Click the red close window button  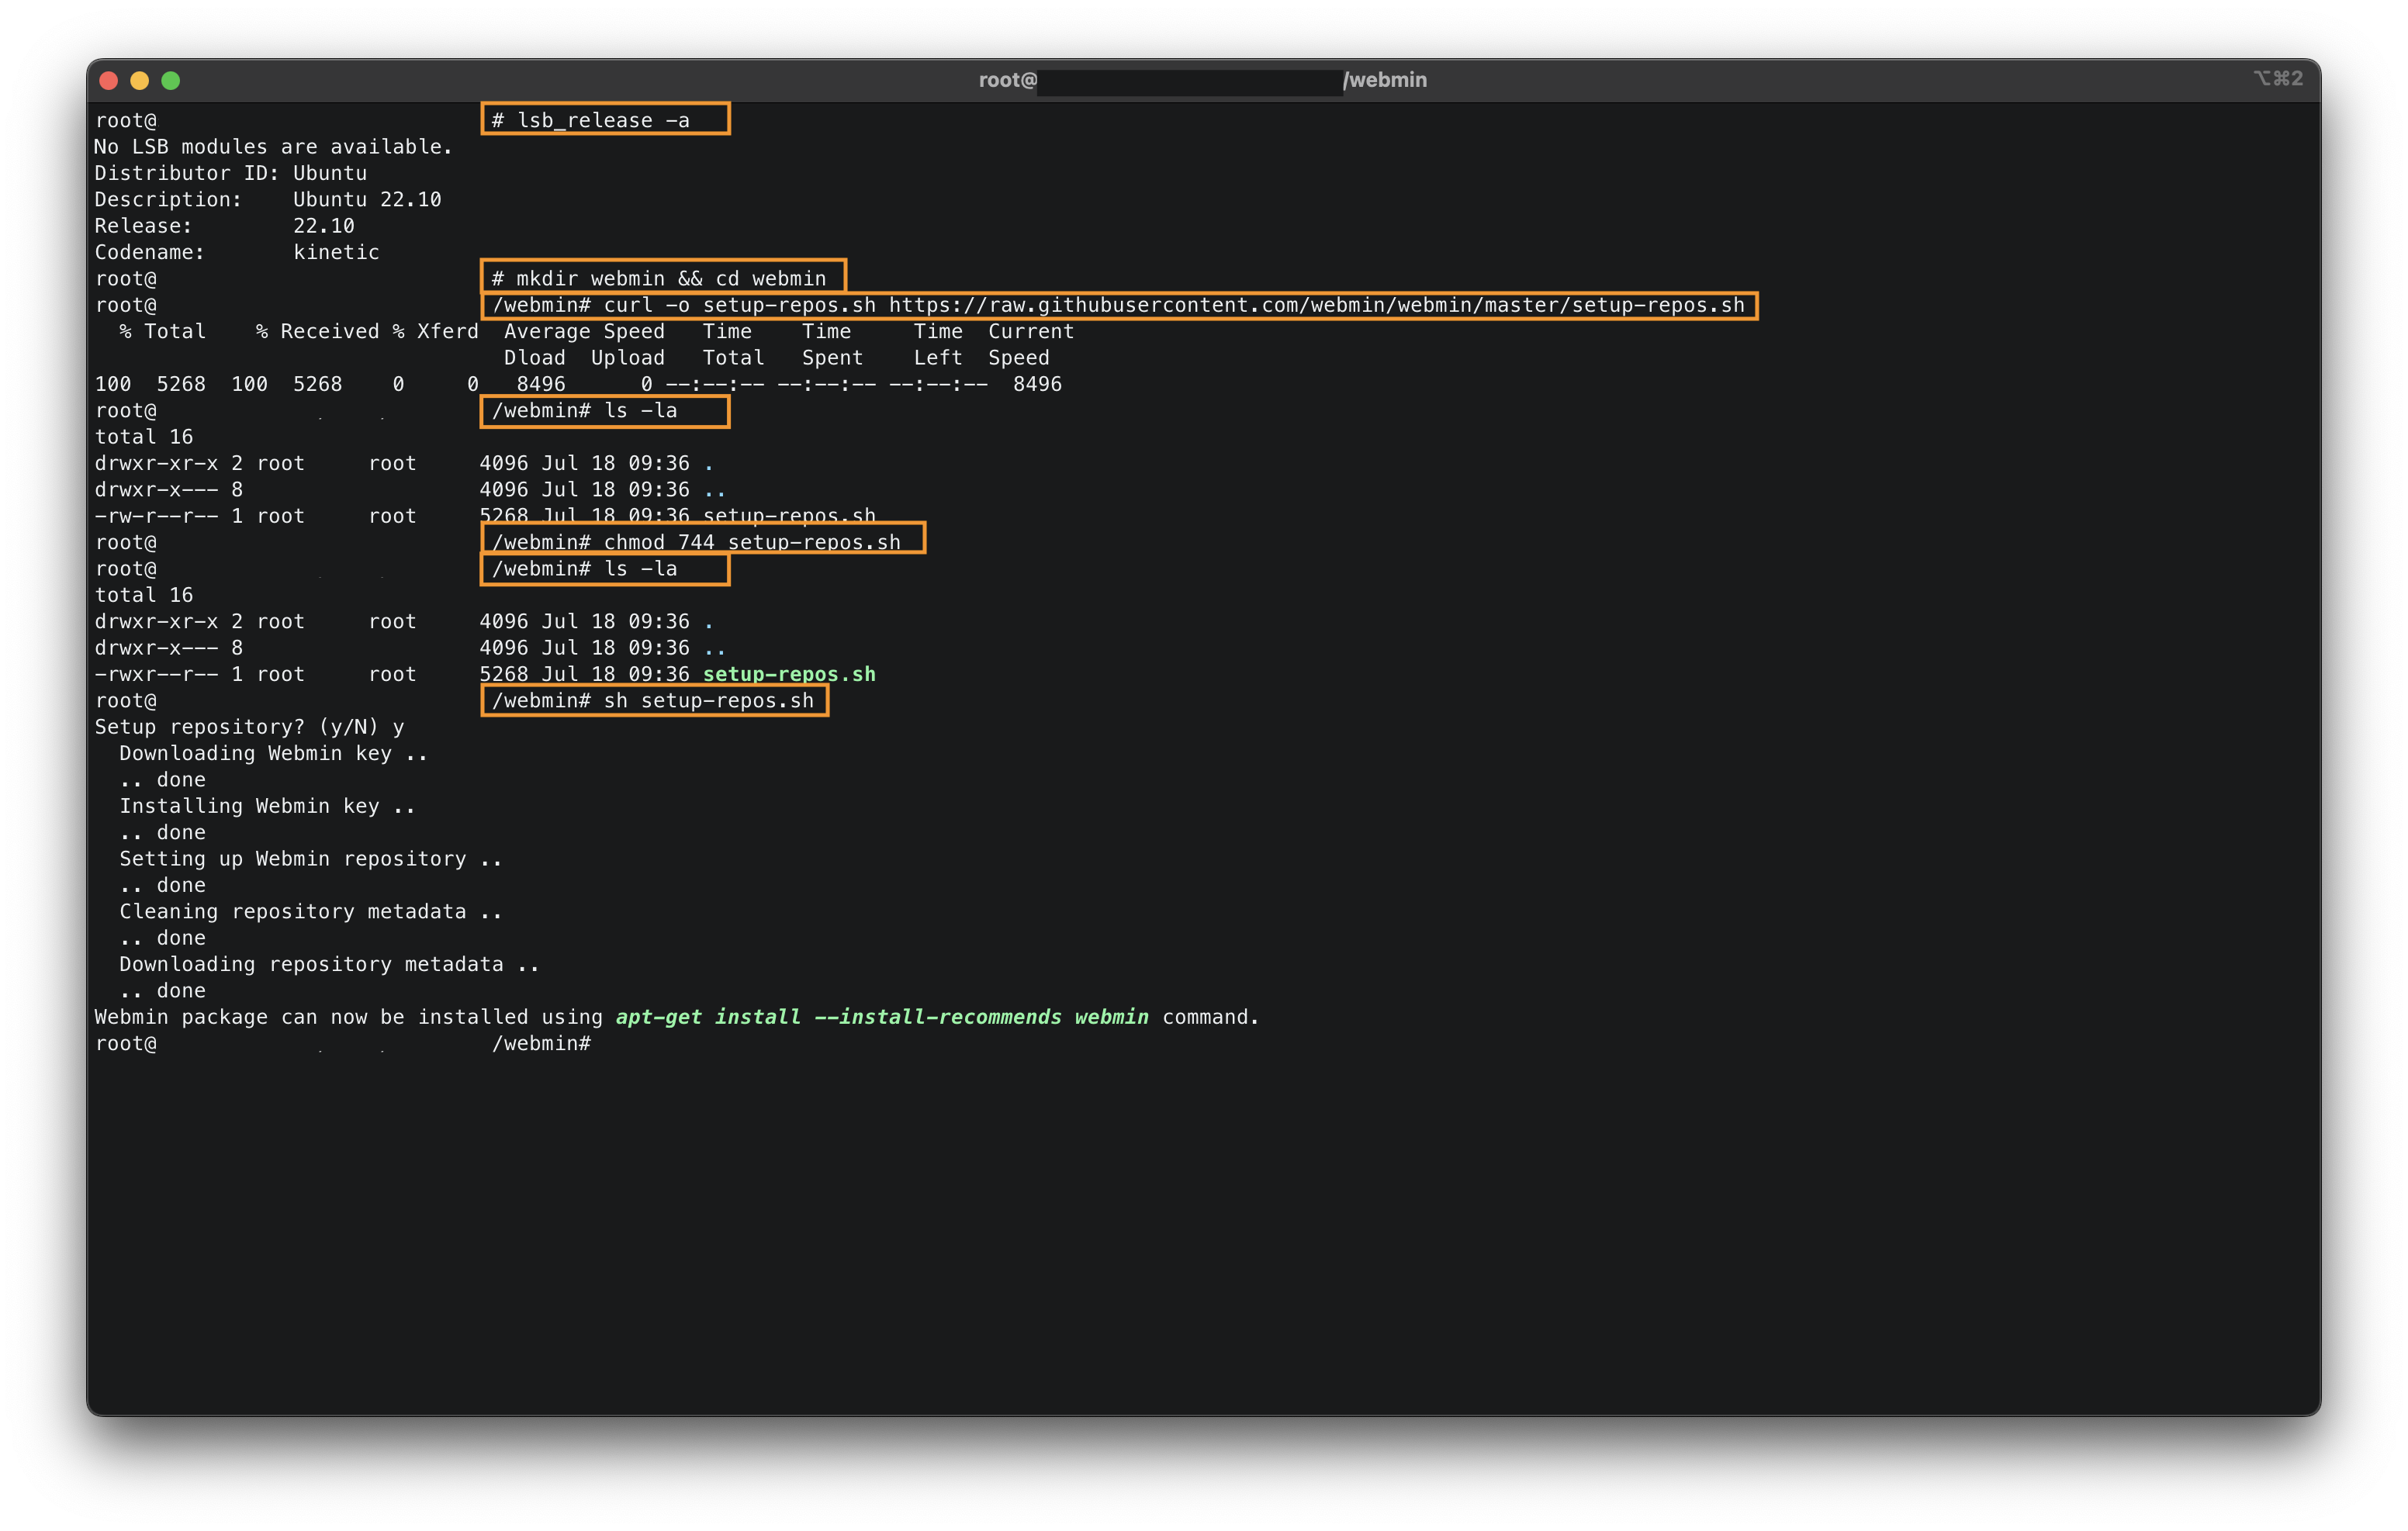pos(109,80)
